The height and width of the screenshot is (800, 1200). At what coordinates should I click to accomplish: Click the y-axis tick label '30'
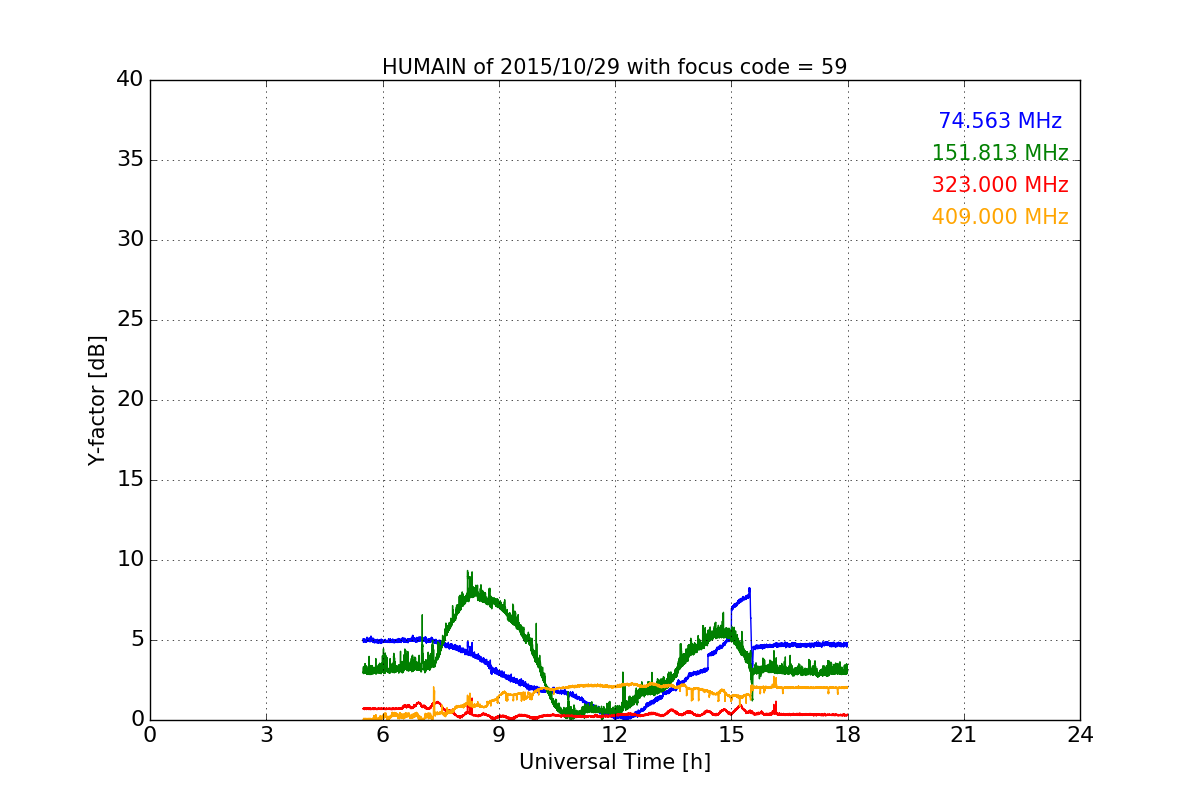[130, 240]
